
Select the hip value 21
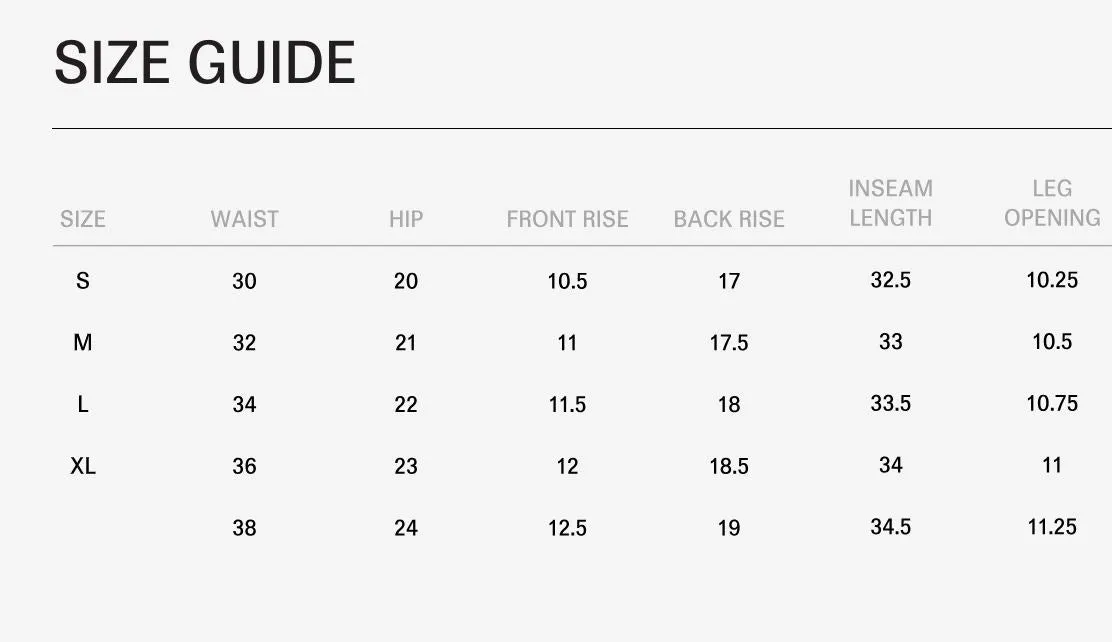click(x=406, y=343)
